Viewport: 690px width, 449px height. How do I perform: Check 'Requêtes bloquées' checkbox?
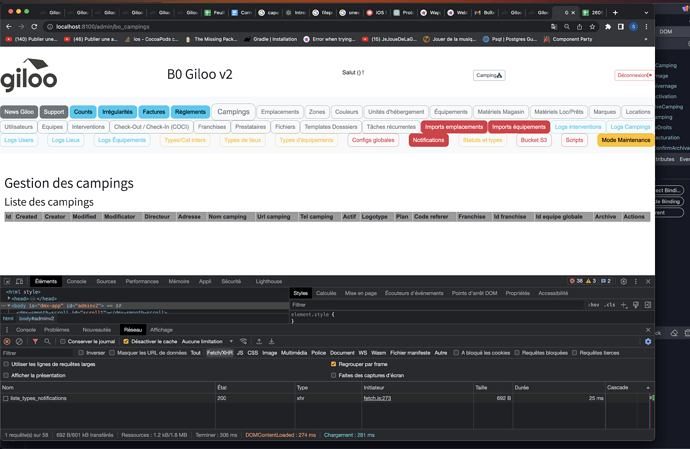click(x=517, y=353)
